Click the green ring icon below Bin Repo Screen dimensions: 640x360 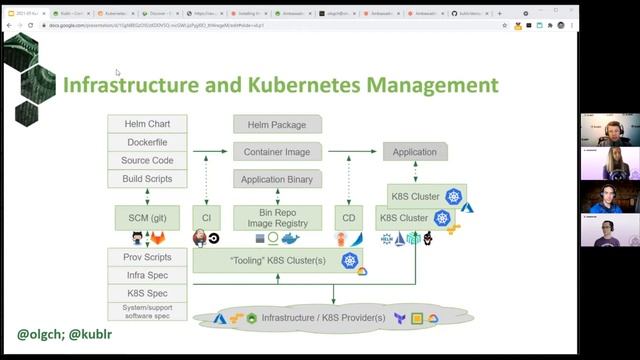tap(273, 238)
